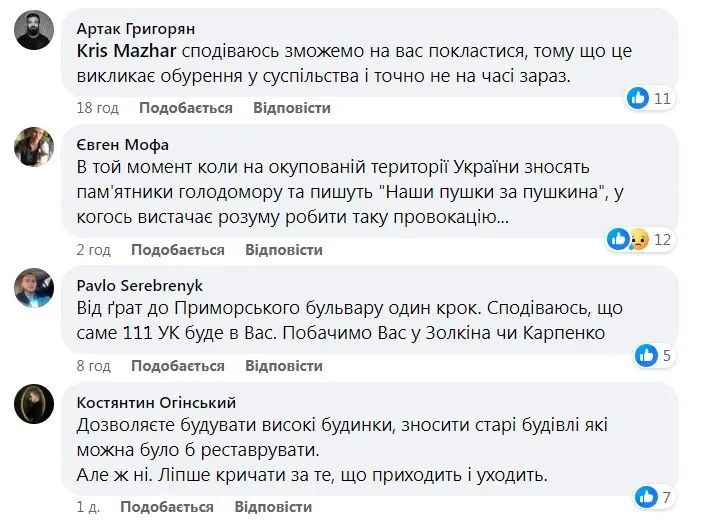Screen dimensions: 705x520
Task: Like Євген Мофа's comment via Подобається
Action: 177,249
